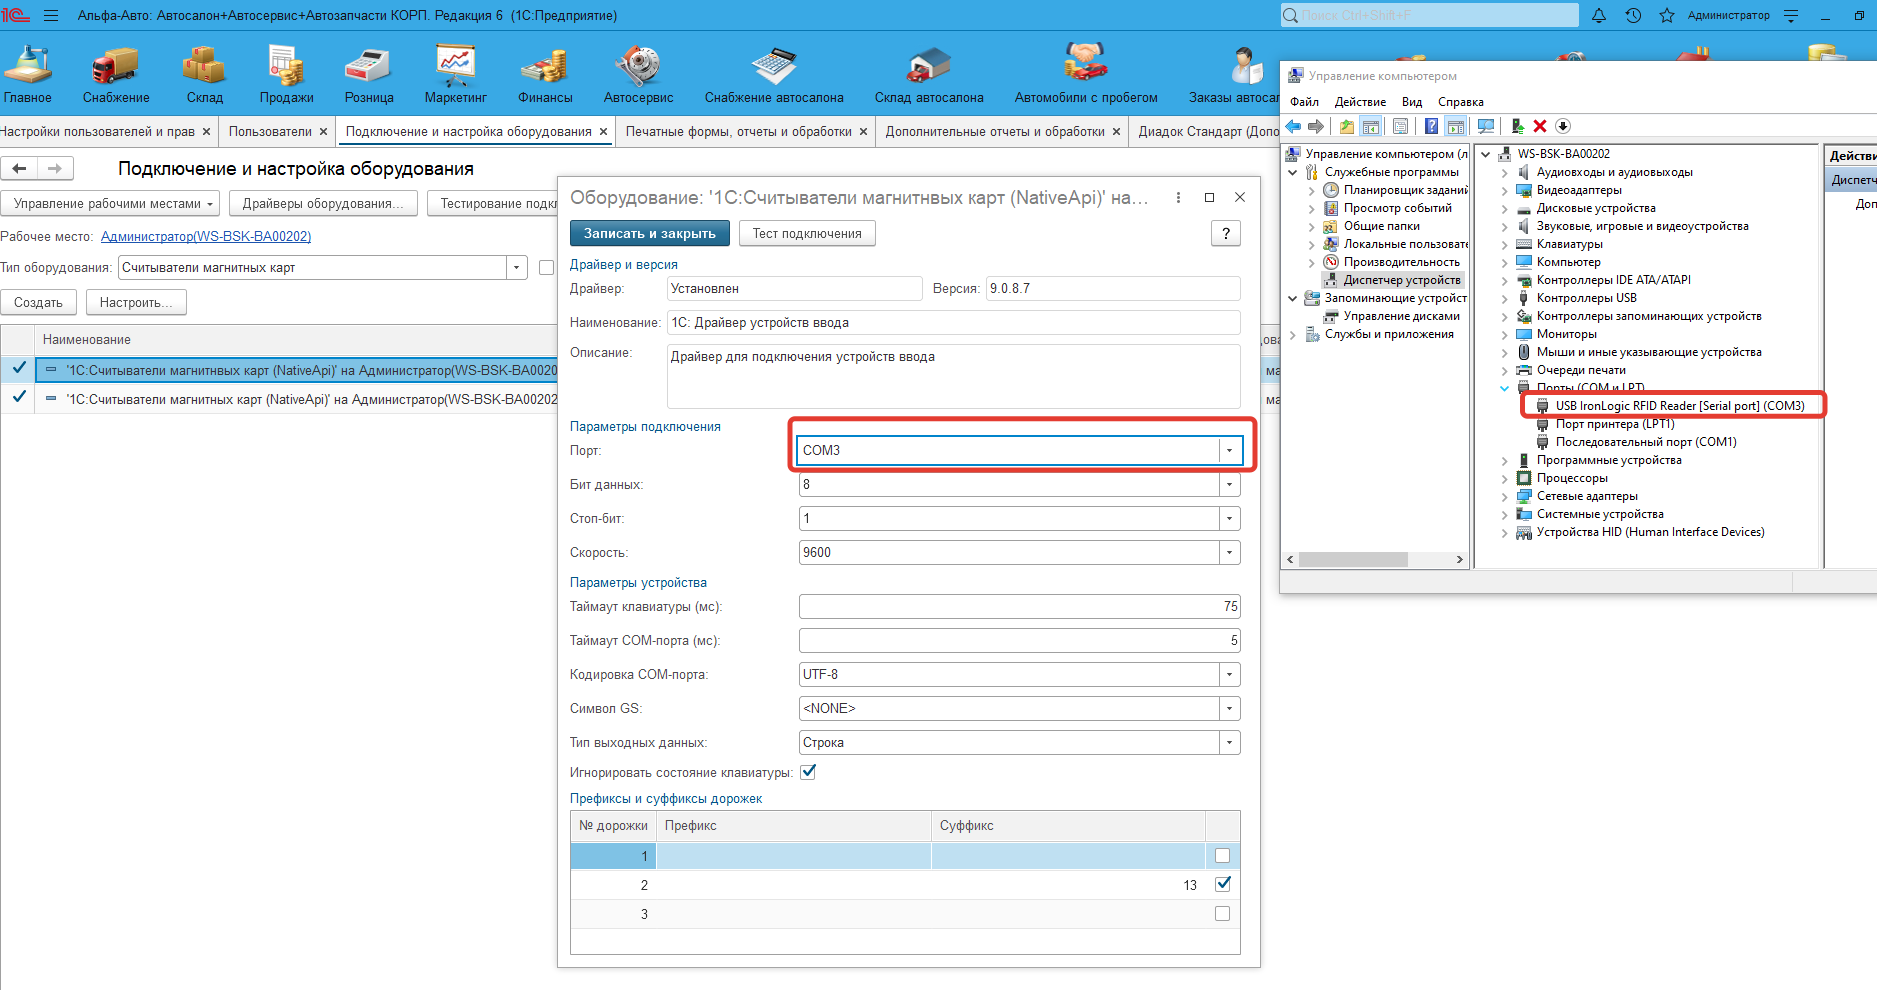1877x990 pixels.
Task: Open the Автосервис brake disc icon
Action: 638,65
